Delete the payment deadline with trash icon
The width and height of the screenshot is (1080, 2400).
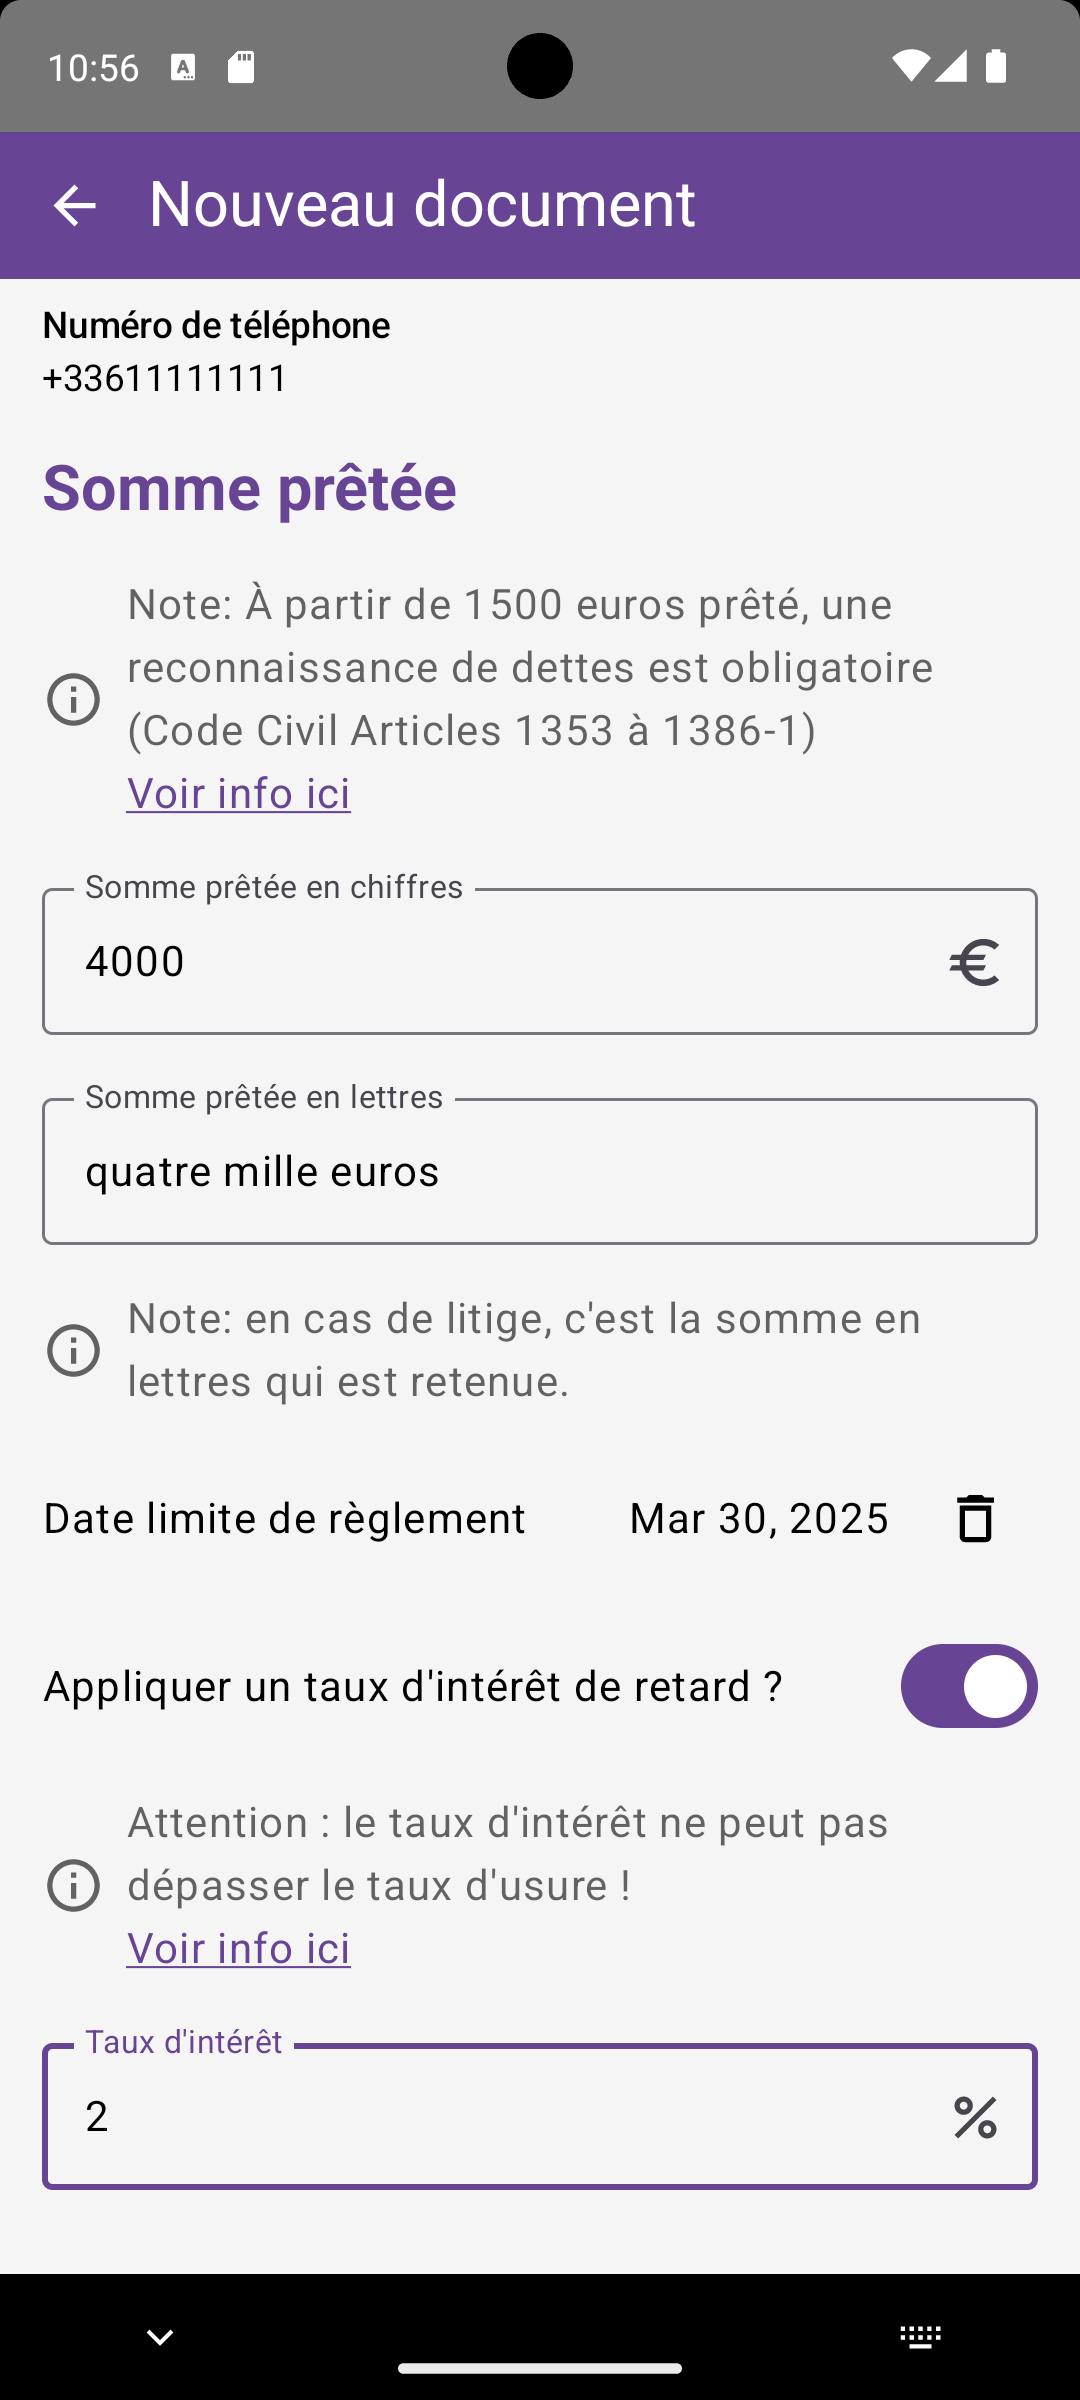[975, 1518]
